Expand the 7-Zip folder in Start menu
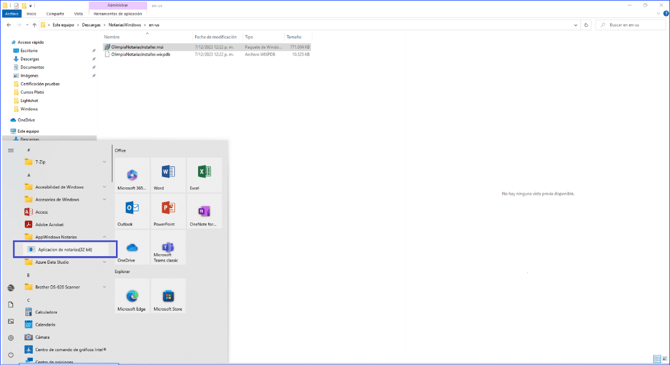Screen dimensions: 670x365 (x=64, y=162)
